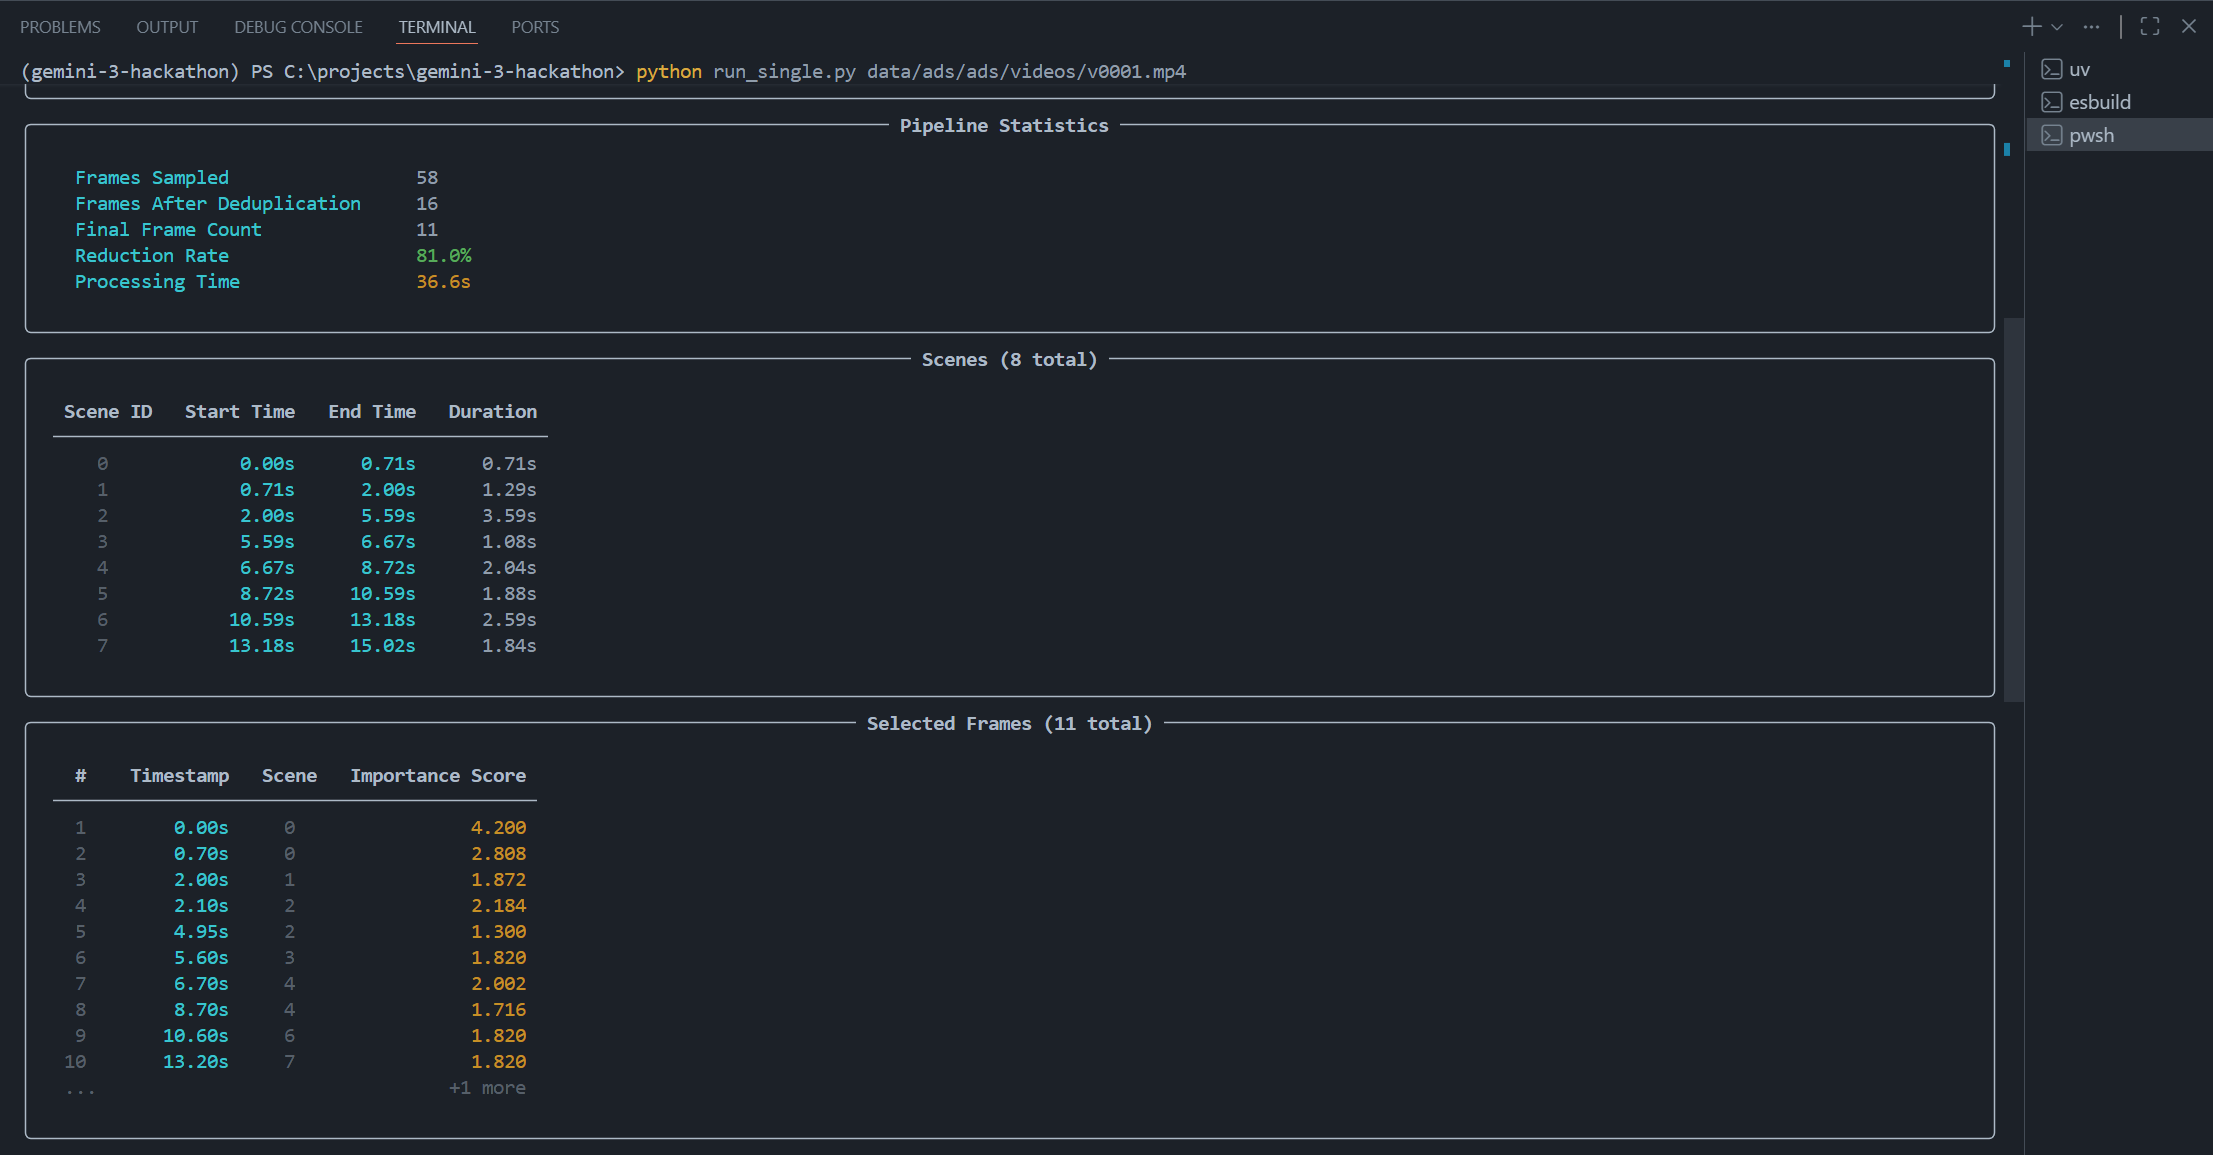Click the terminal vertical scrollbar thumb

click(x=2014, y=510)
